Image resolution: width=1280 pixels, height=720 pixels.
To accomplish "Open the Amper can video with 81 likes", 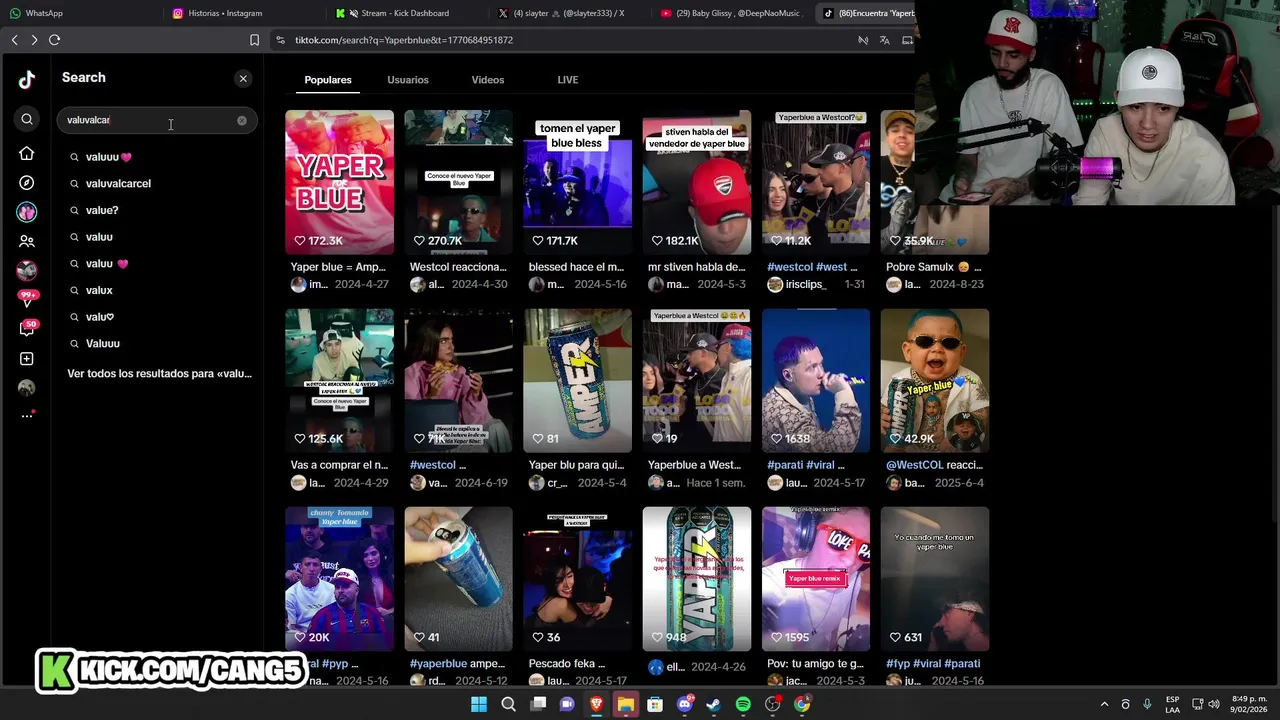I will pos(577,380).
